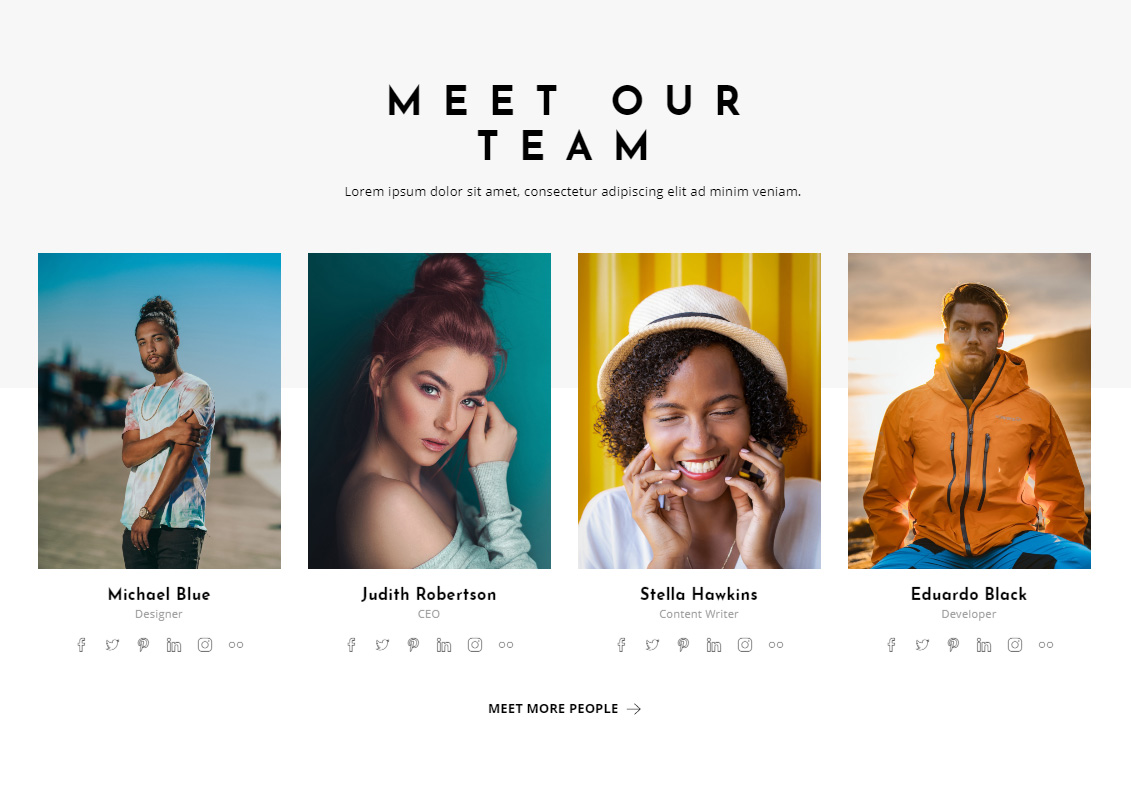Open Michael Blue's Flickr icon
Viewport: 1131px width, 800px height.
click(x=236, y=645)
